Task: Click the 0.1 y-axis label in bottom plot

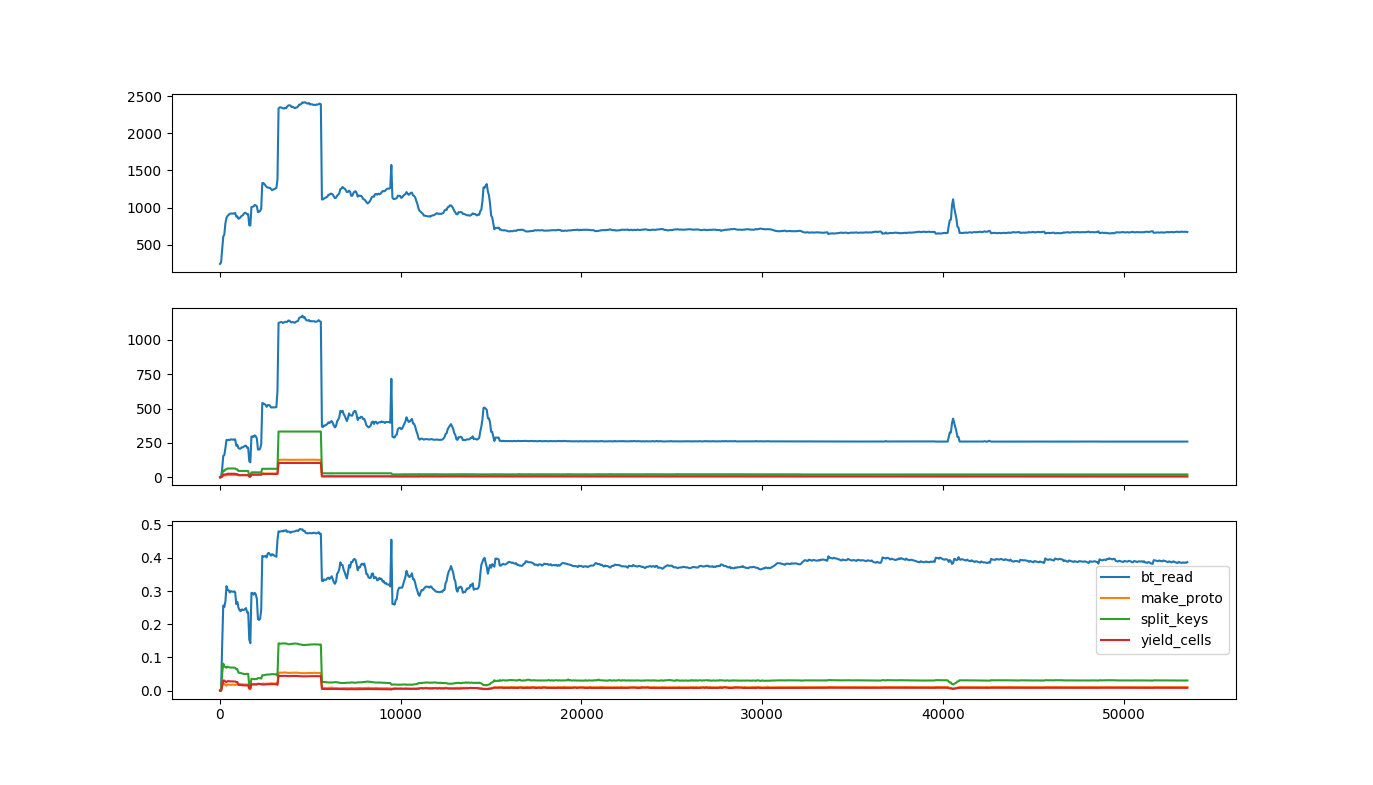Action: coord(153,658)
